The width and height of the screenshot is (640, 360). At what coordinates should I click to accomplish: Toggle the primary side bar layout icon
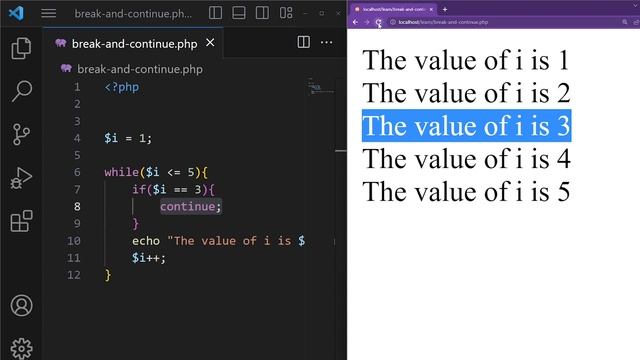point(216,13)
